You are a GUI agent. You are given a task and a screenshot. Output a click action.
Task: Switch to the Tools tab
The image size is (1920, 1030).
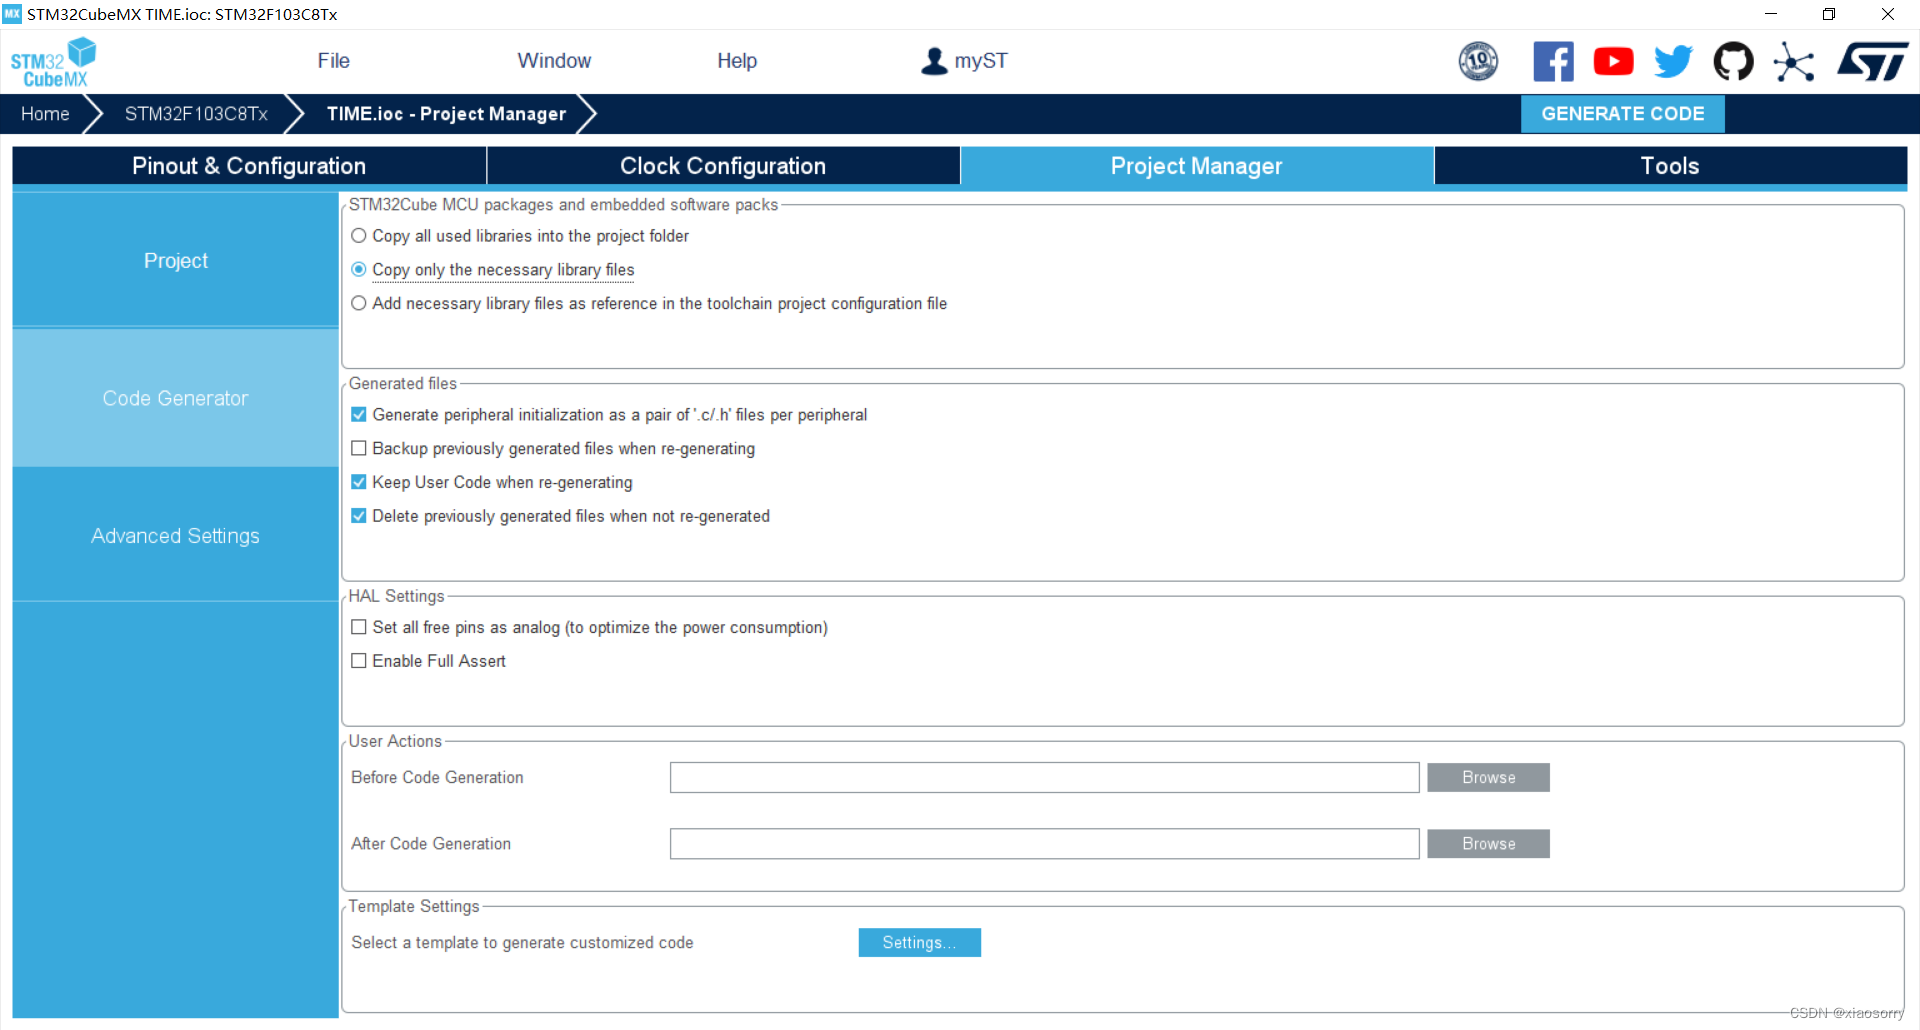1670,166
